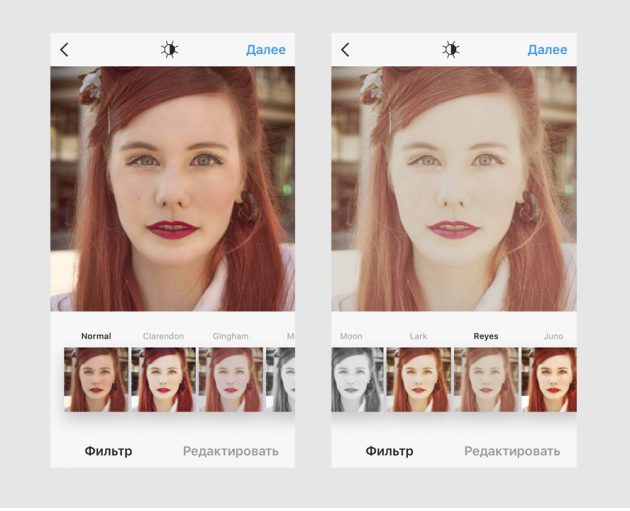Open the Редактировать tab in right screen
The image size is (630, 511).
coord(512,451)
